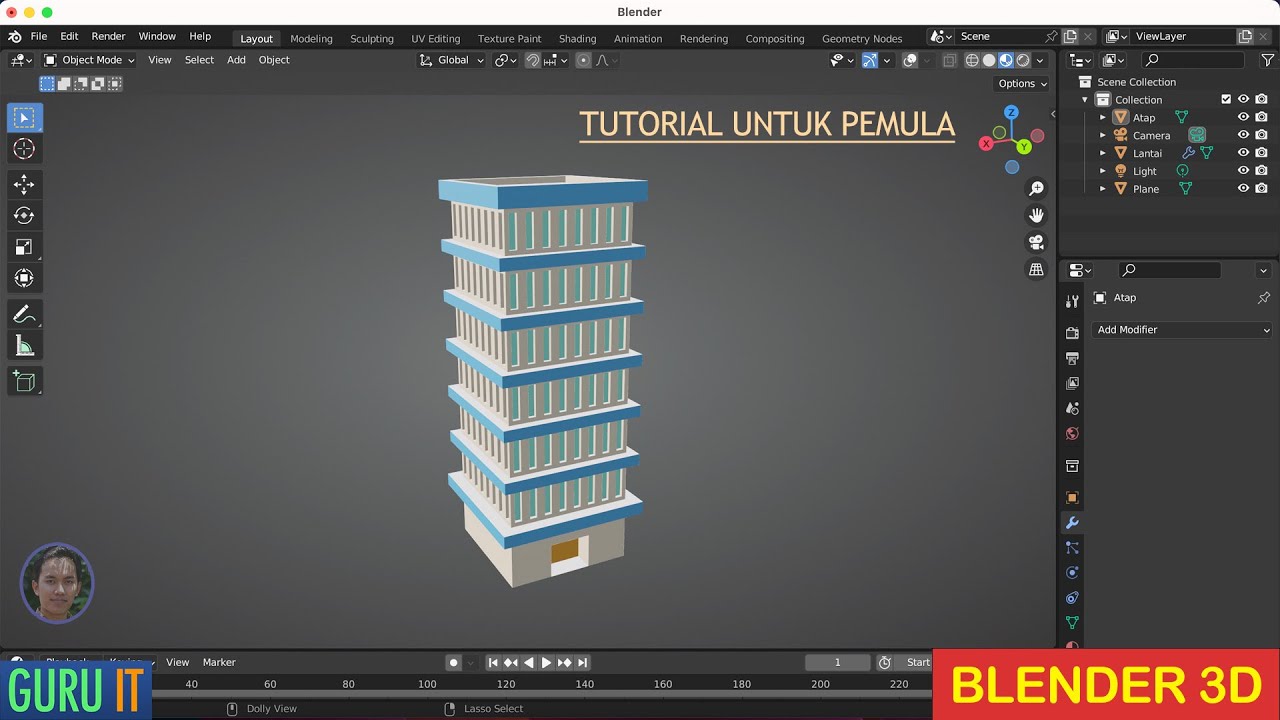1280x720 pixels.
Task: Expand the Atap tree item
Action: coord(1103,118)
